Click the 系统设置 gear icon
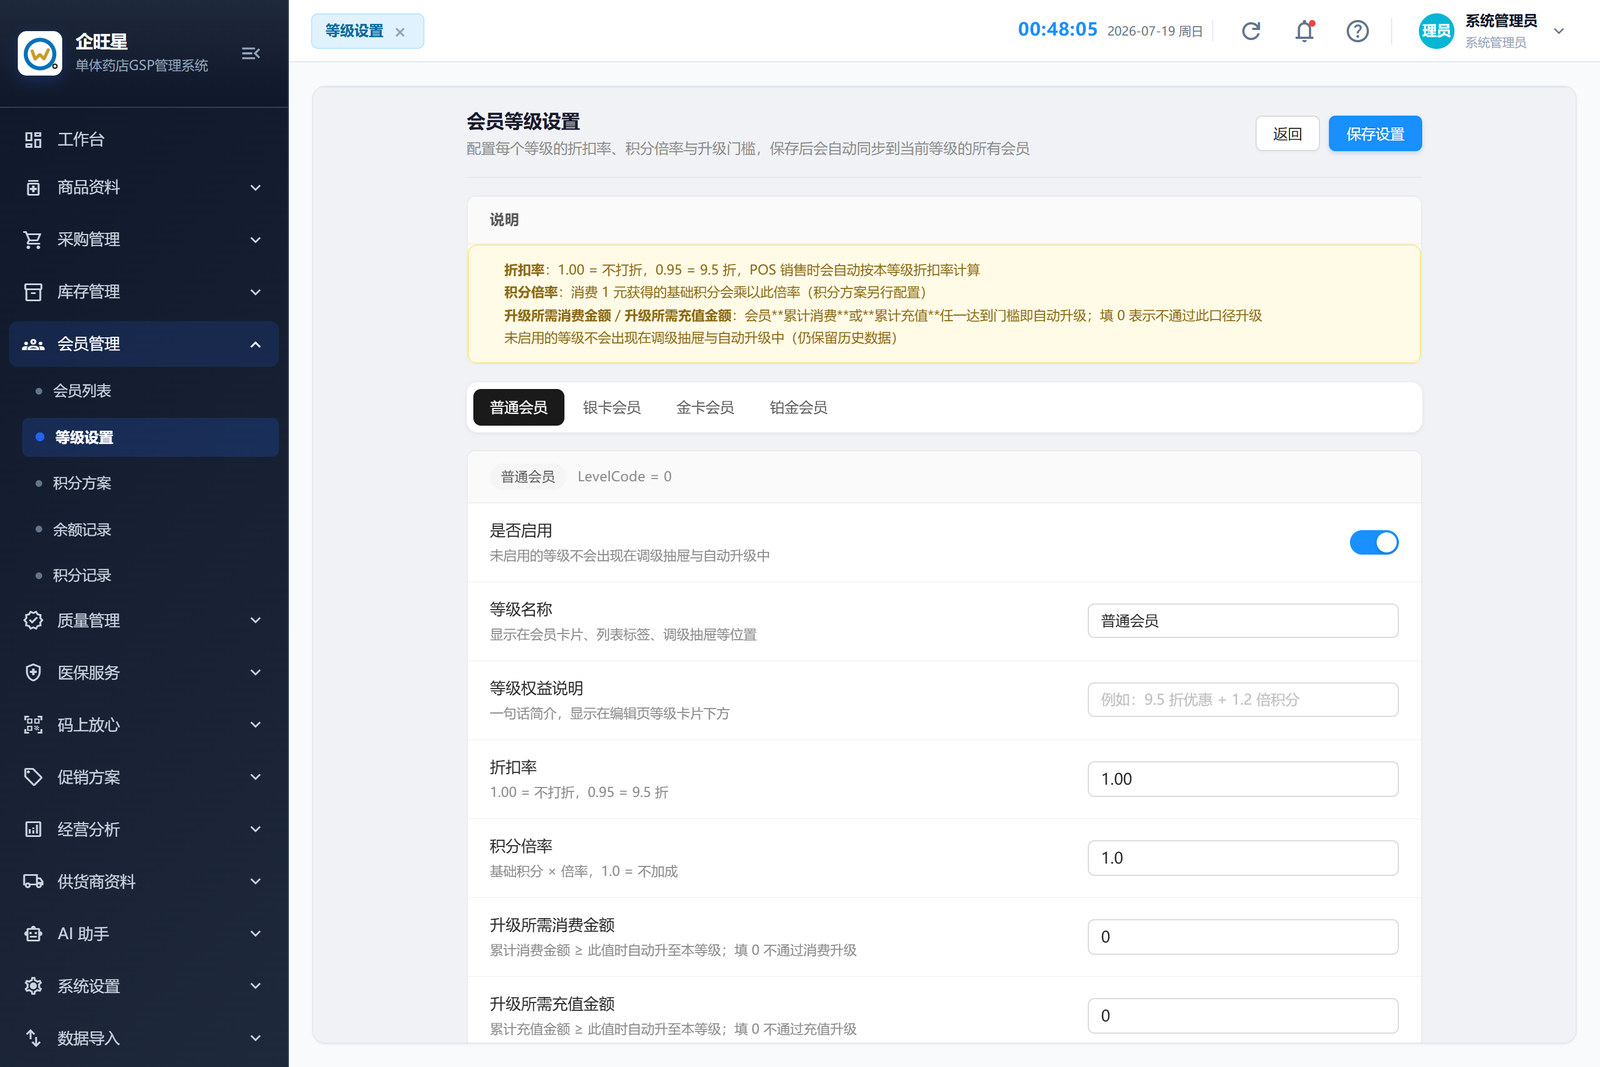 click(x=33, y=986)
